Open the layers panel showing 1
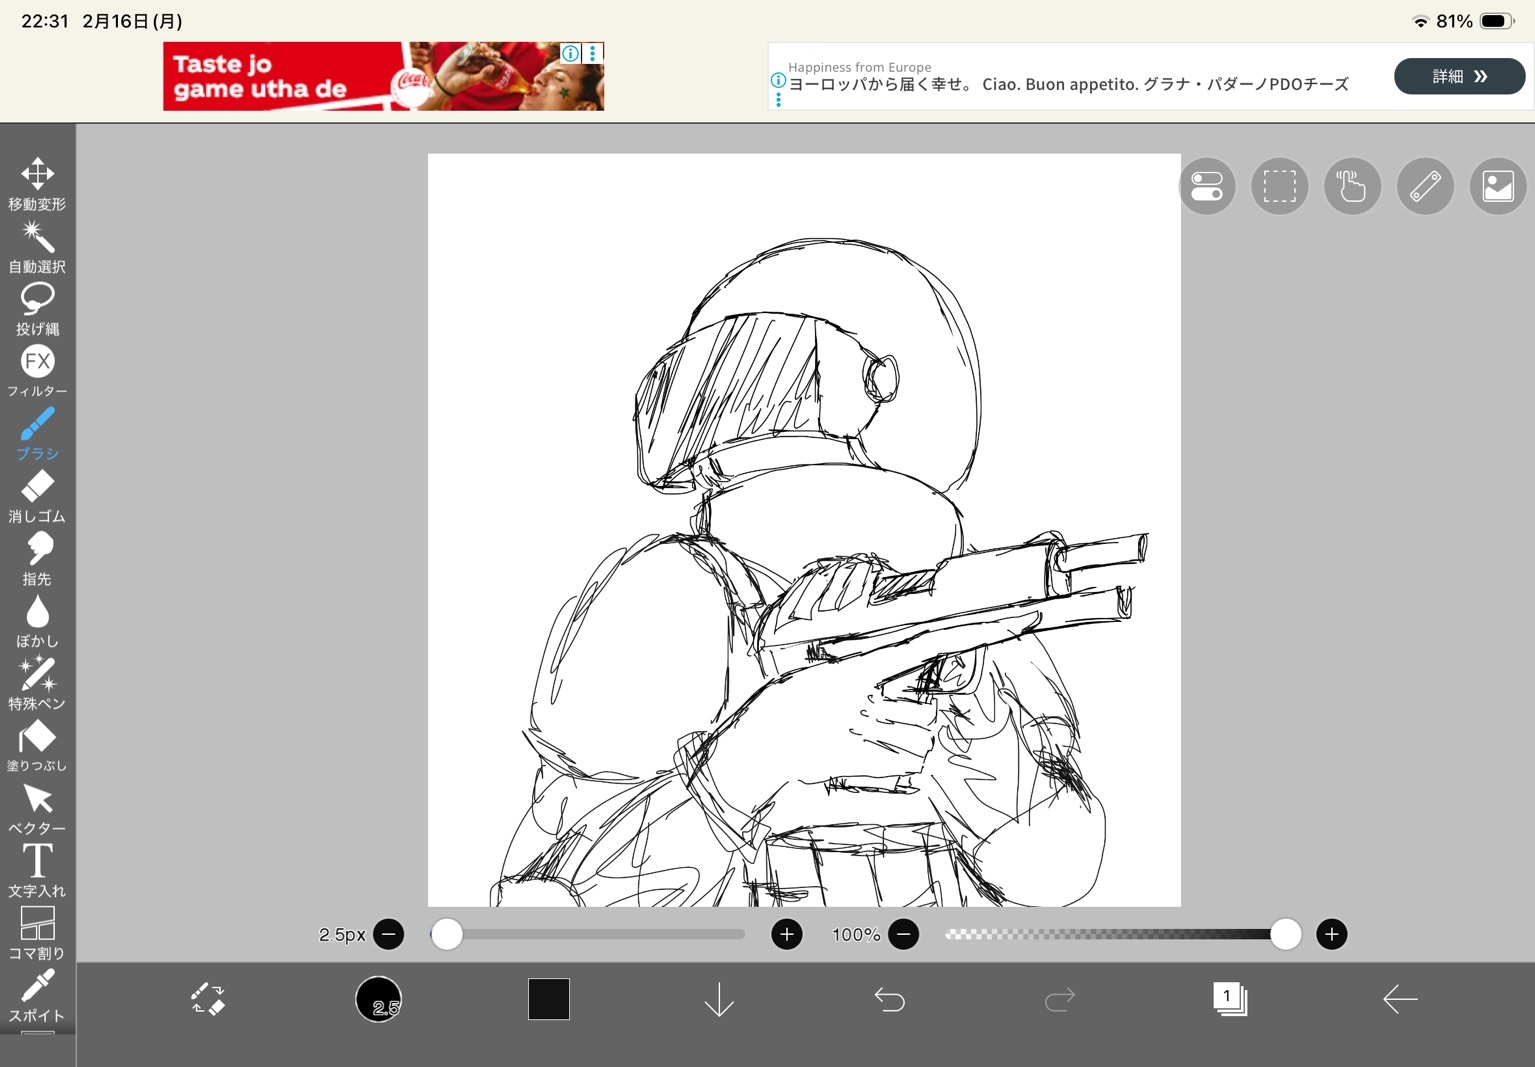Viewport: 1535px width, 1067px height. [x=1229, y=998]
